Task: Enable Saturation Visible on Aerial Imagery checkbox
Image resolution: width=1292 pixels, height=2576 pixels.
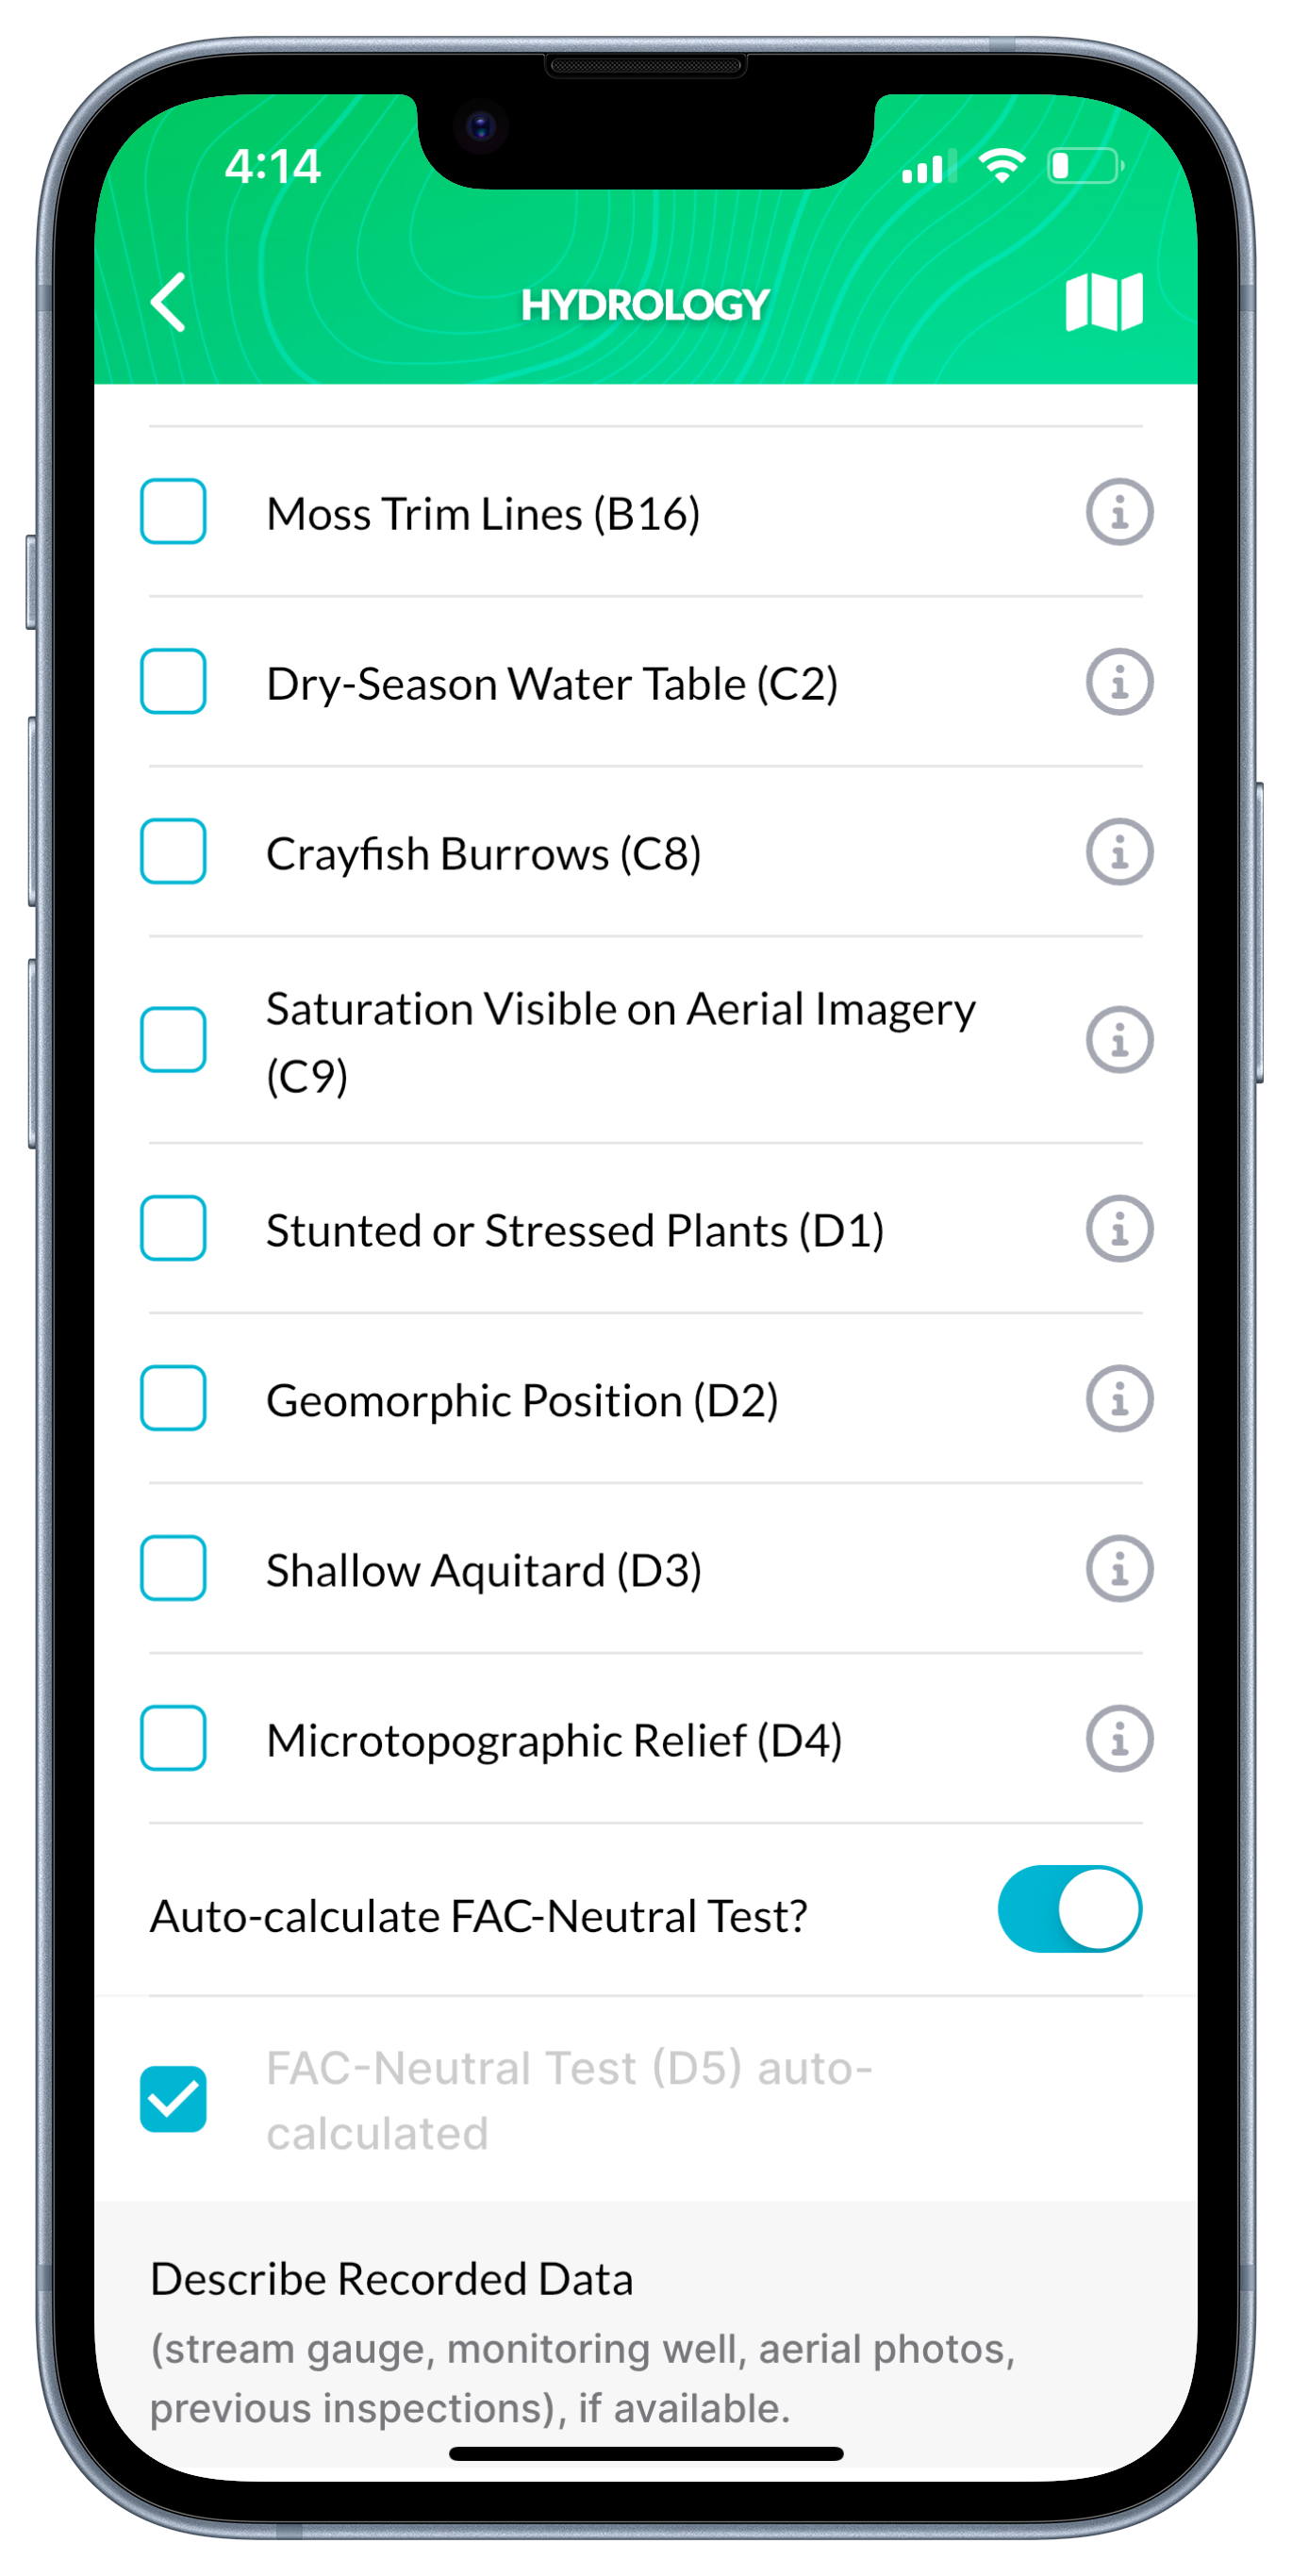Action: (173, 1040)
